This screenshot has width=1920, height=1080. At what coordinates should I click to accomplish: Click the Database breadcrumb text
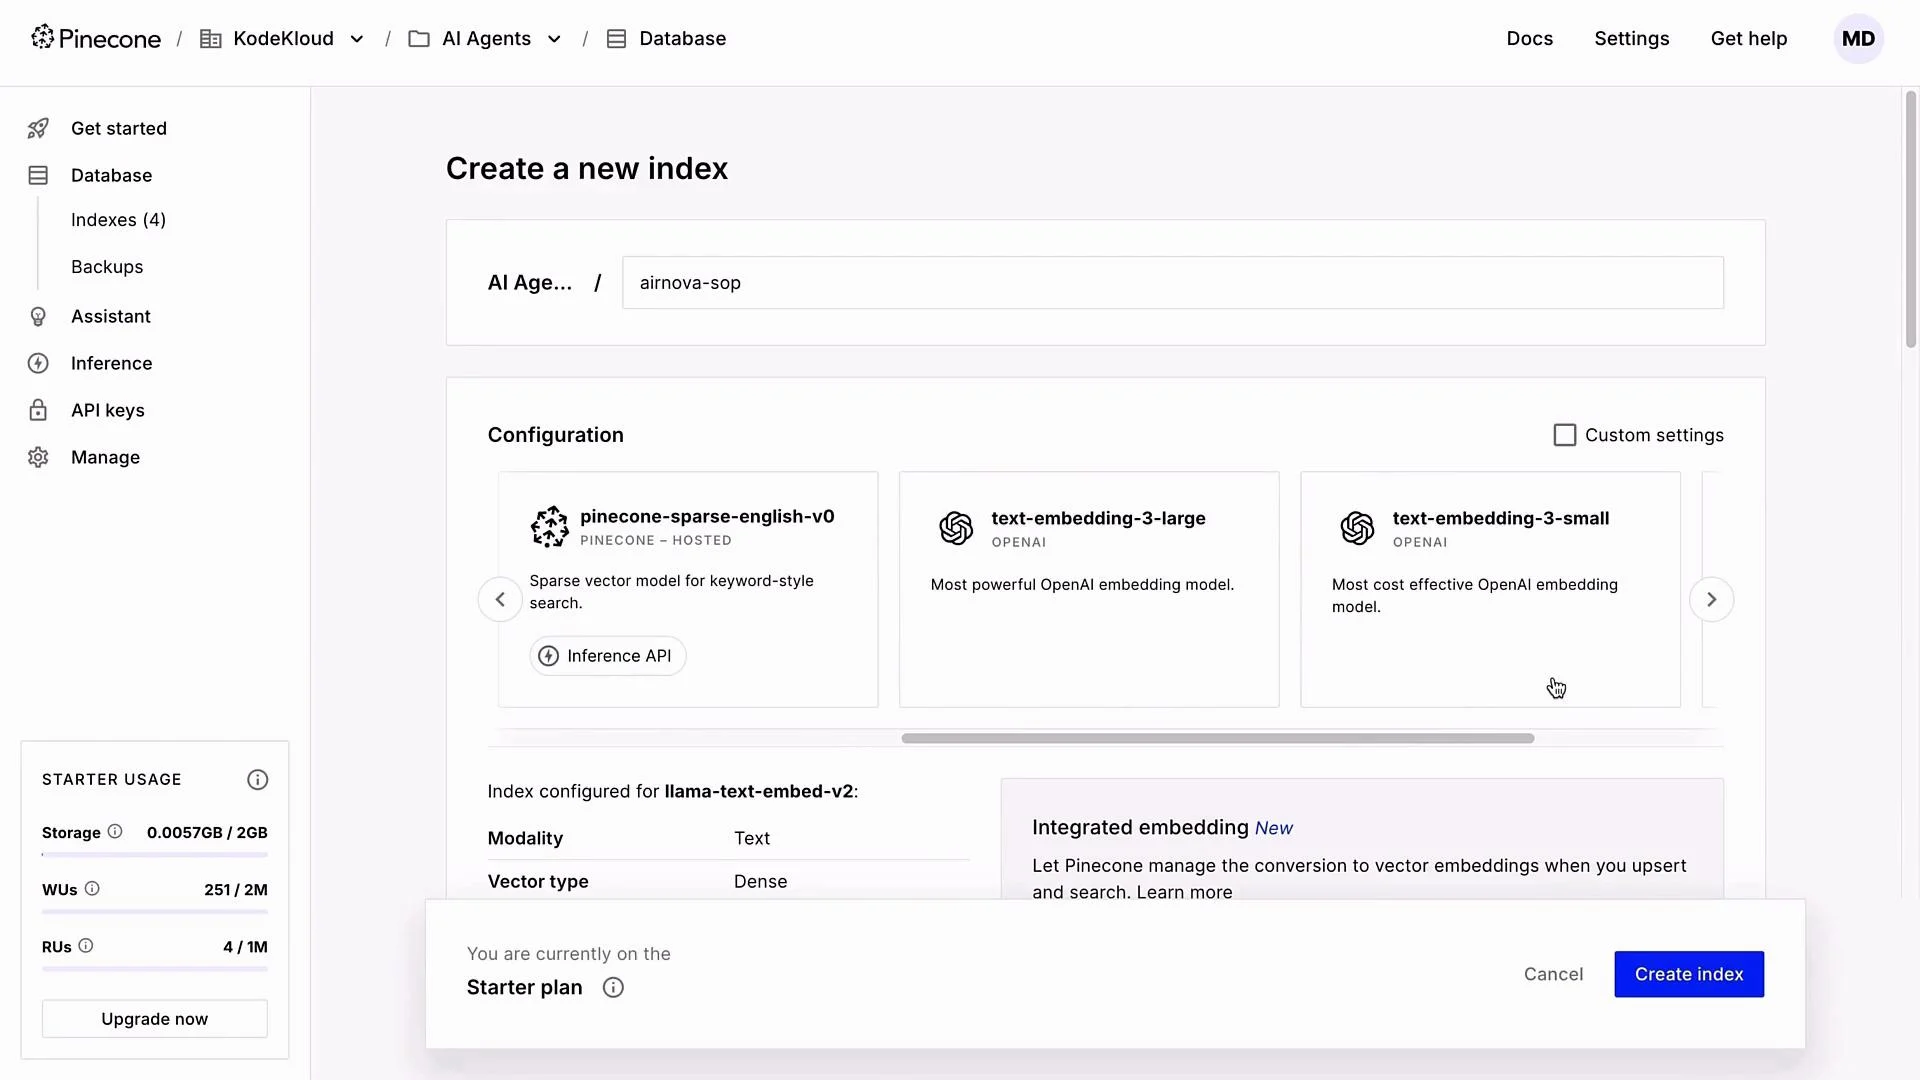tap(683, 39)
